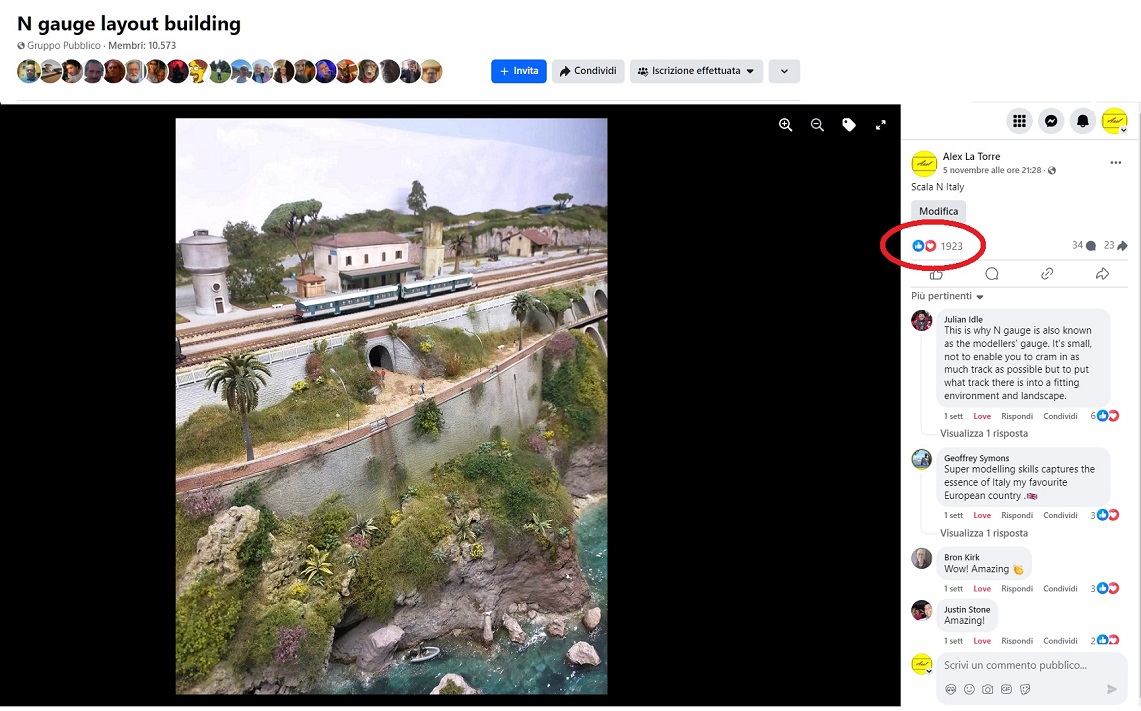Attach photo using camera icon in comment box
1141x711 pixels.
[988, 689]
